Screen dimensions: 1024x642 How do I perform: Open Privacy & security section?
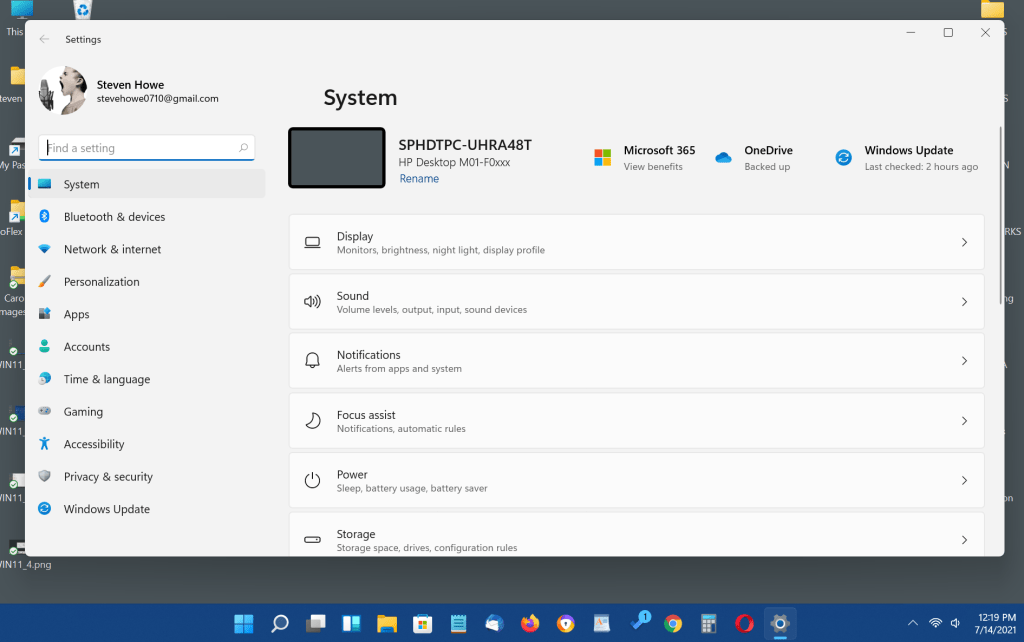coord(108,477)
